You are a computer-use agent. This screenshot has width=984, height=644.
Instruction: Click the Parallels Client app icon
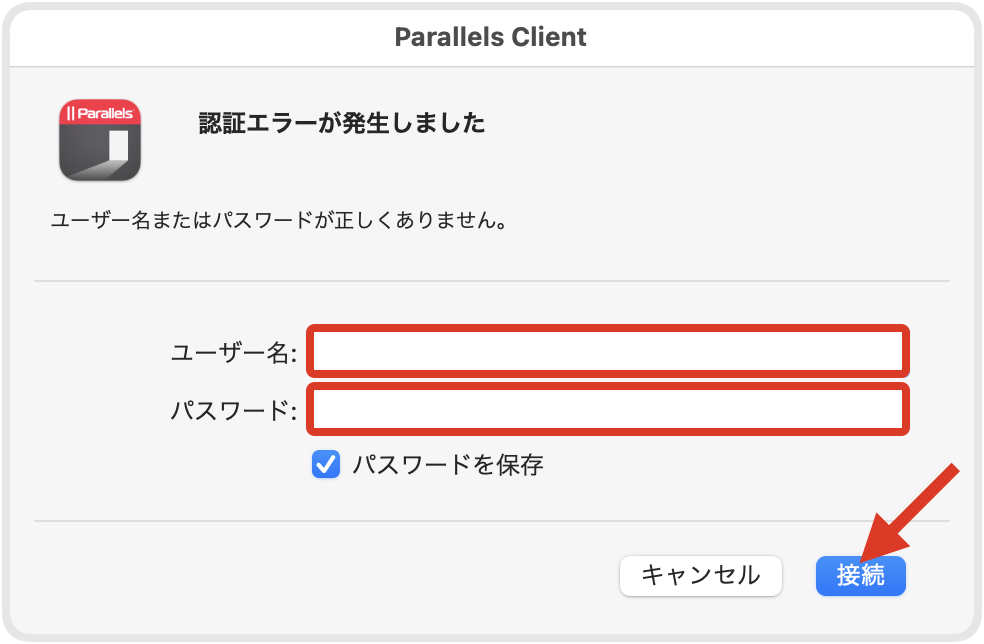[x=100, y=140]
